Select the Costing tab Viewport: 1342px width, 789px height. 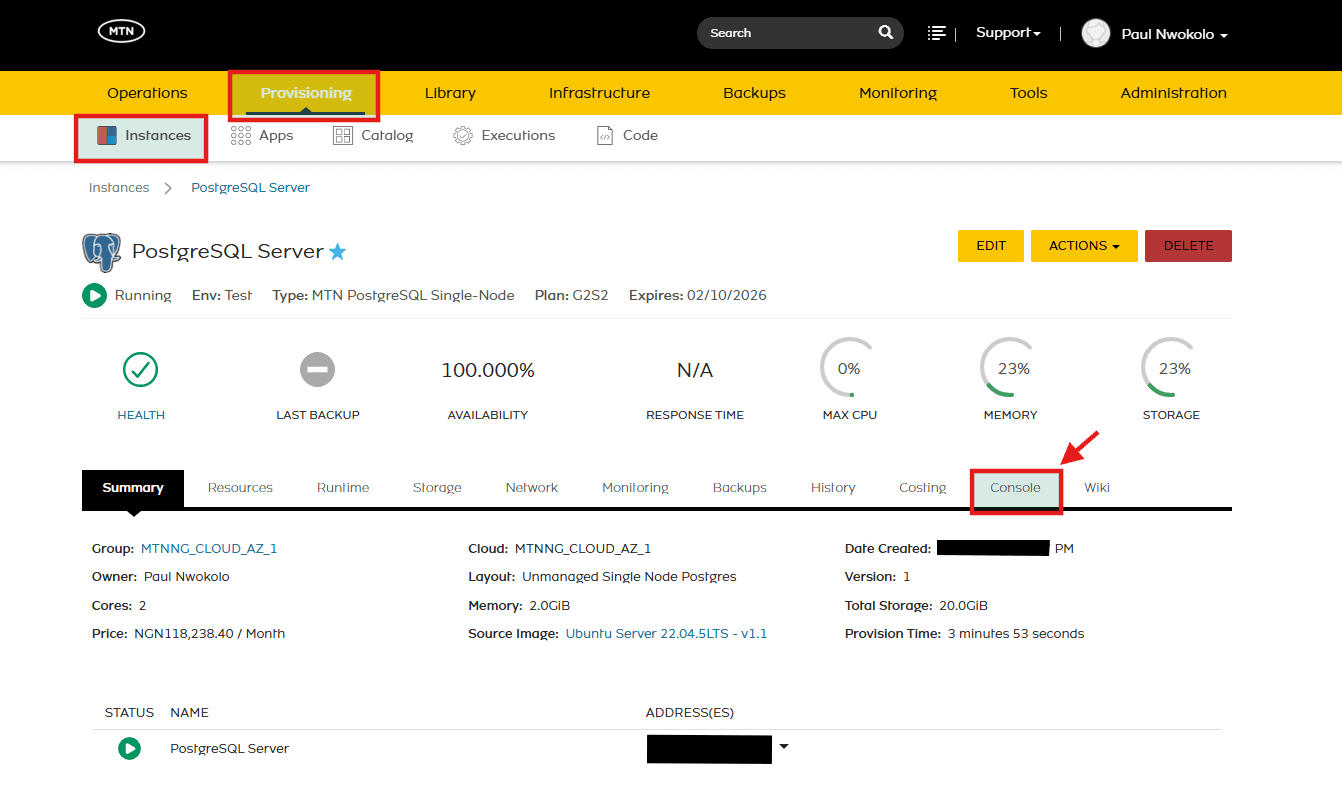click(x=922, y=488)
